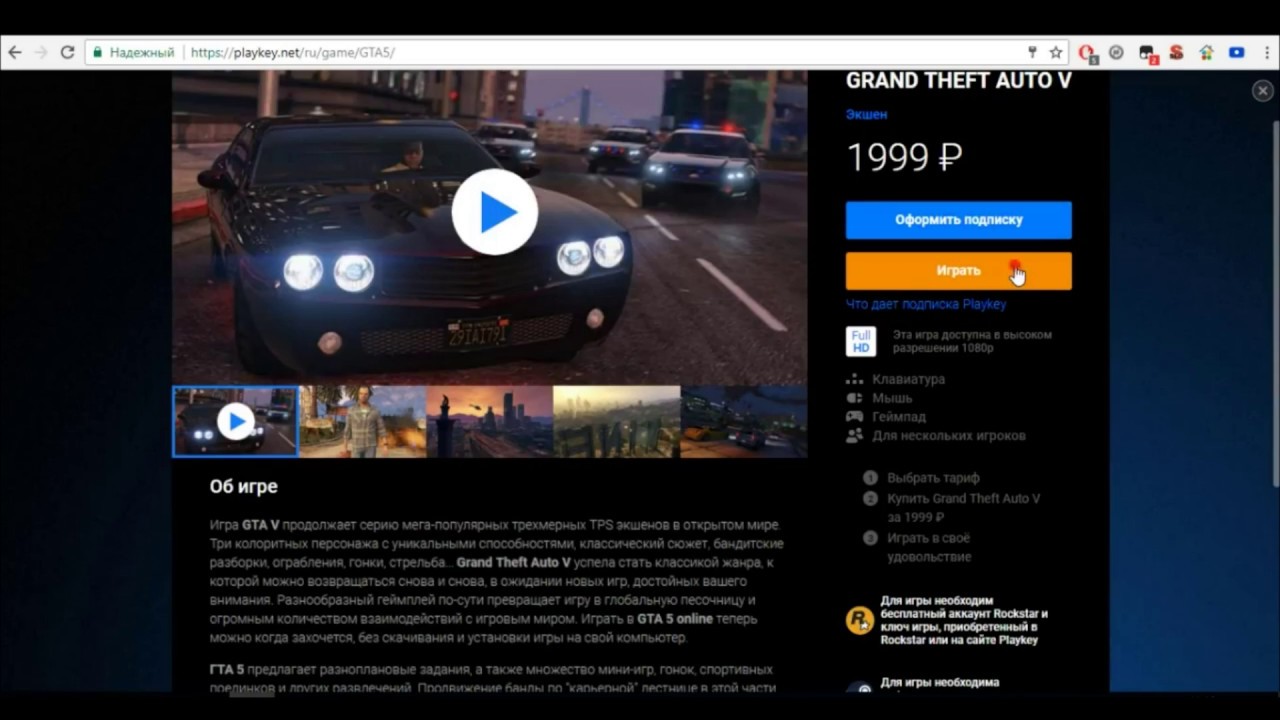Image resolution: width=1280 pixels, height=720 pixels.
Task: Go back with the browser back arrow
Action: (x=14, y=52)
